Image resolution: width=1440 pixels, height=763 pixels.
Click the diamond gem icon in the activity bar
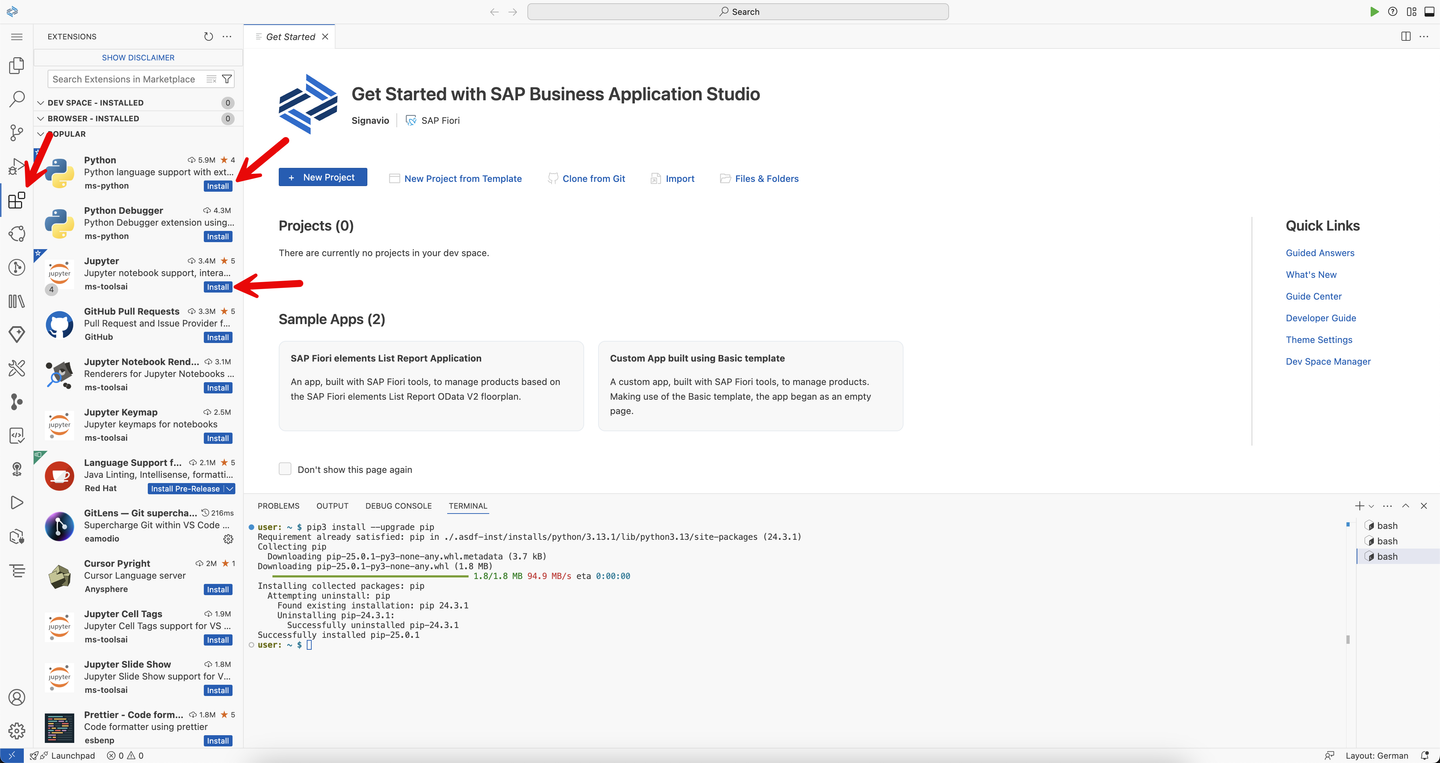pyautogui.click(x=16, y=334)
